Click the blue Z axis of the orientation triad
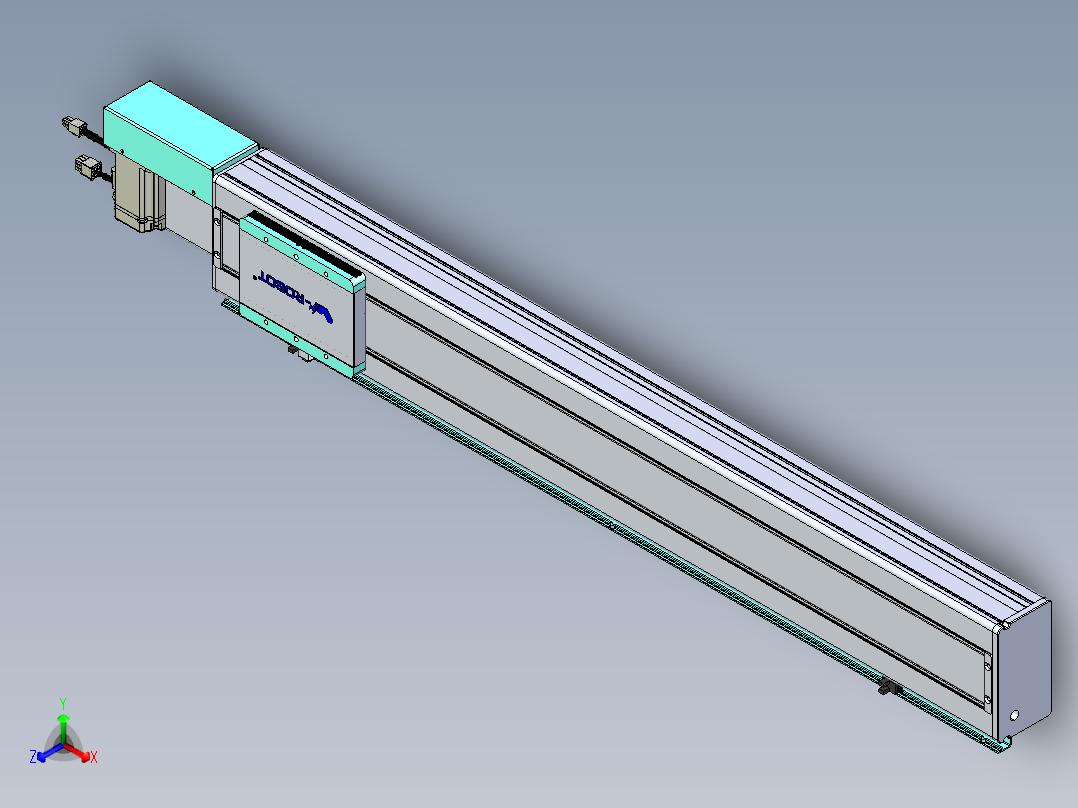This screenshot has width=1078, height=808. pos(46,754)
